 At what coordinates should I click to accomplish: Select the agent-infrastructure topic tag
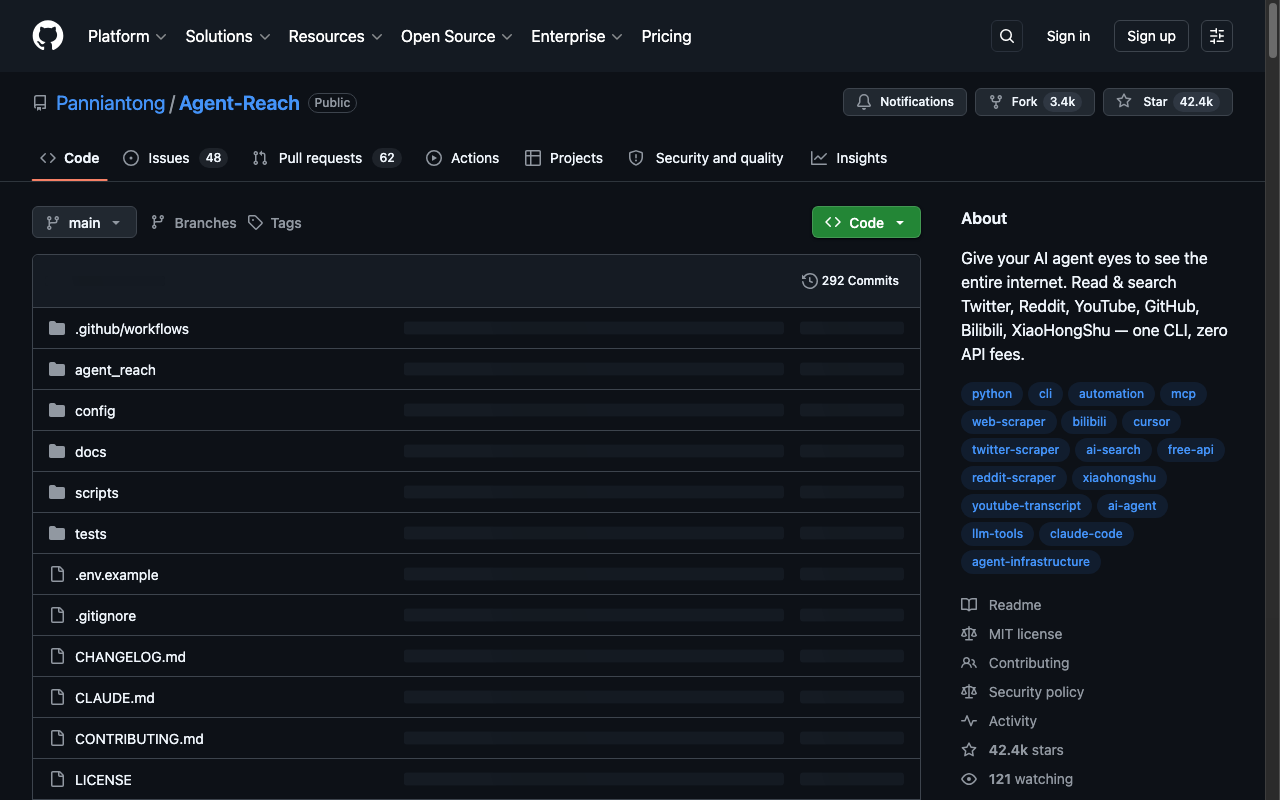[1031, 562]
